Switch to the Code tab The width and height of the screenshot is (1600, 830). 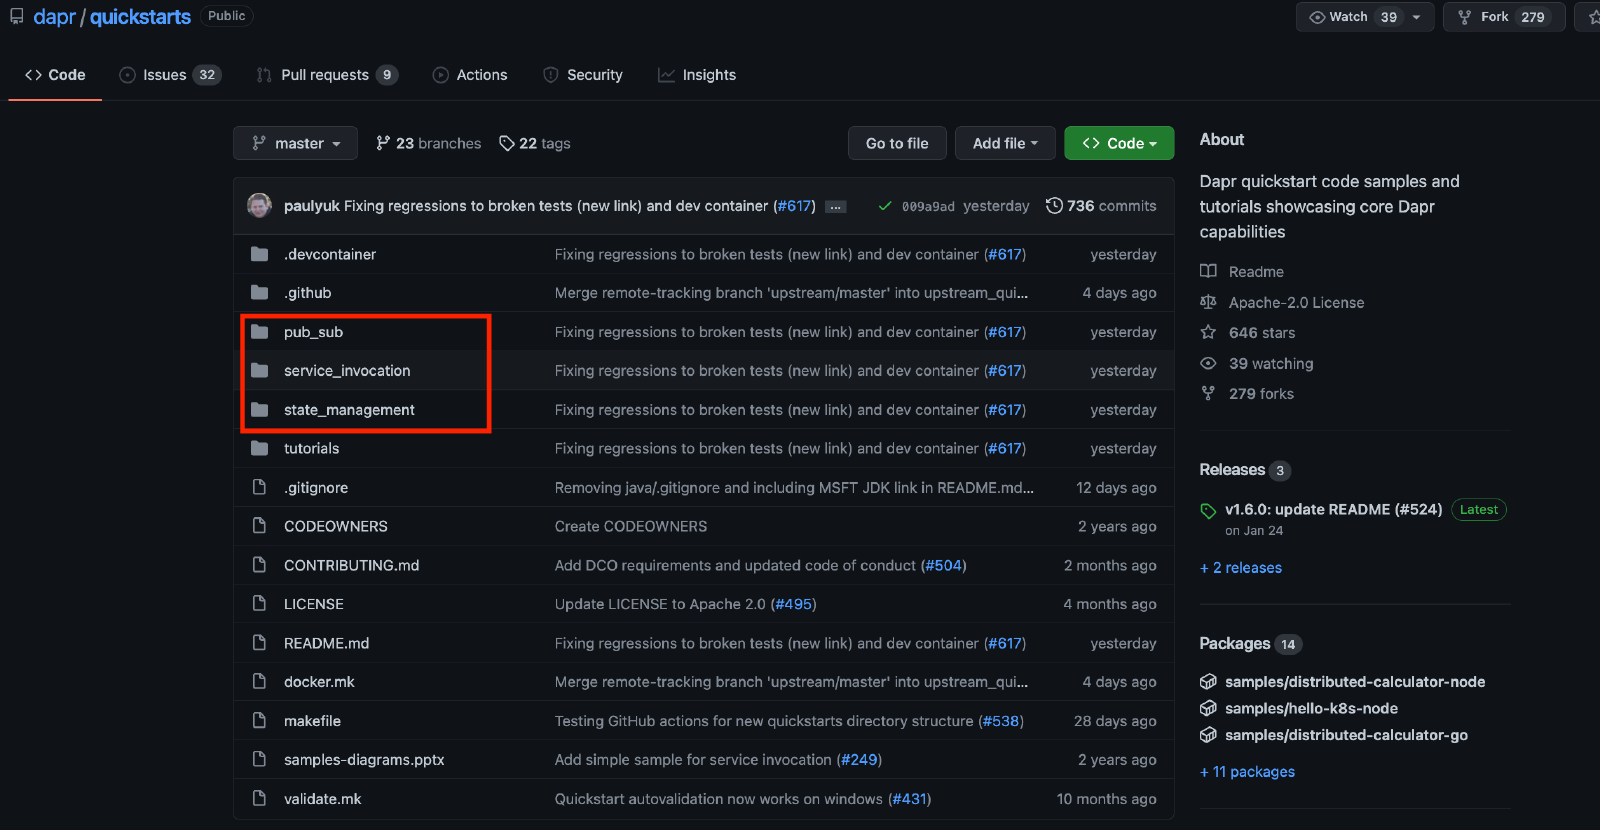click(x=55, y=75)
